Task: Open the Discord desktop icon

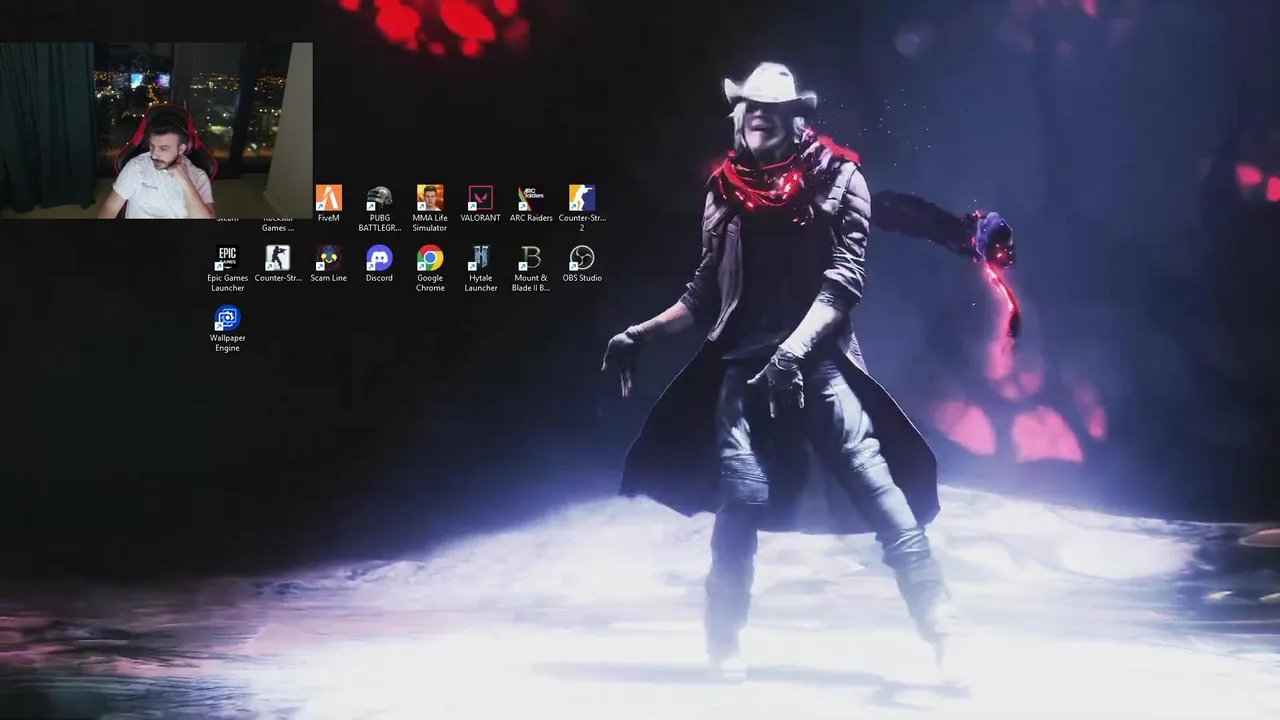Action: [379, 258]
